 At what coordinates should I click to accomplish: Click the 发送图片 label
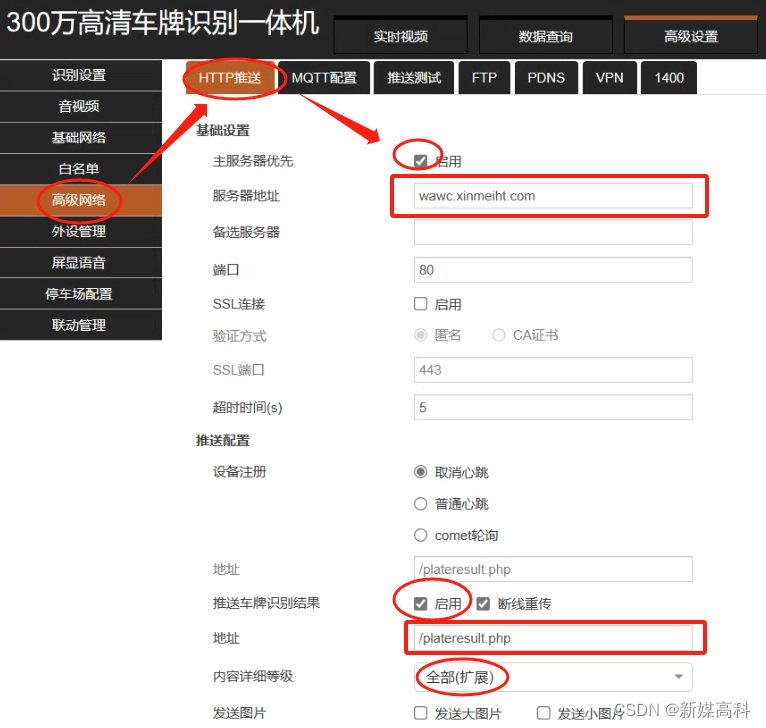point(239,713)
